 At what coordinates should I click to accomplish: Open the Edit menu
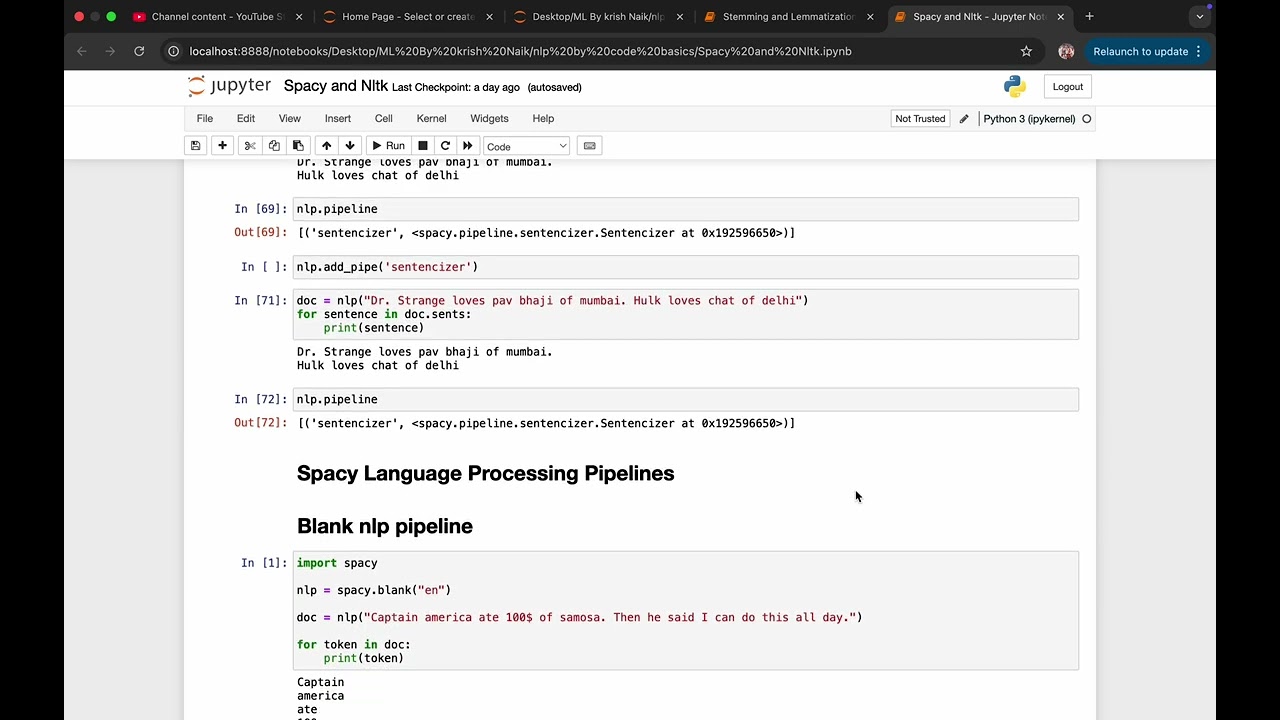[246, 118]
